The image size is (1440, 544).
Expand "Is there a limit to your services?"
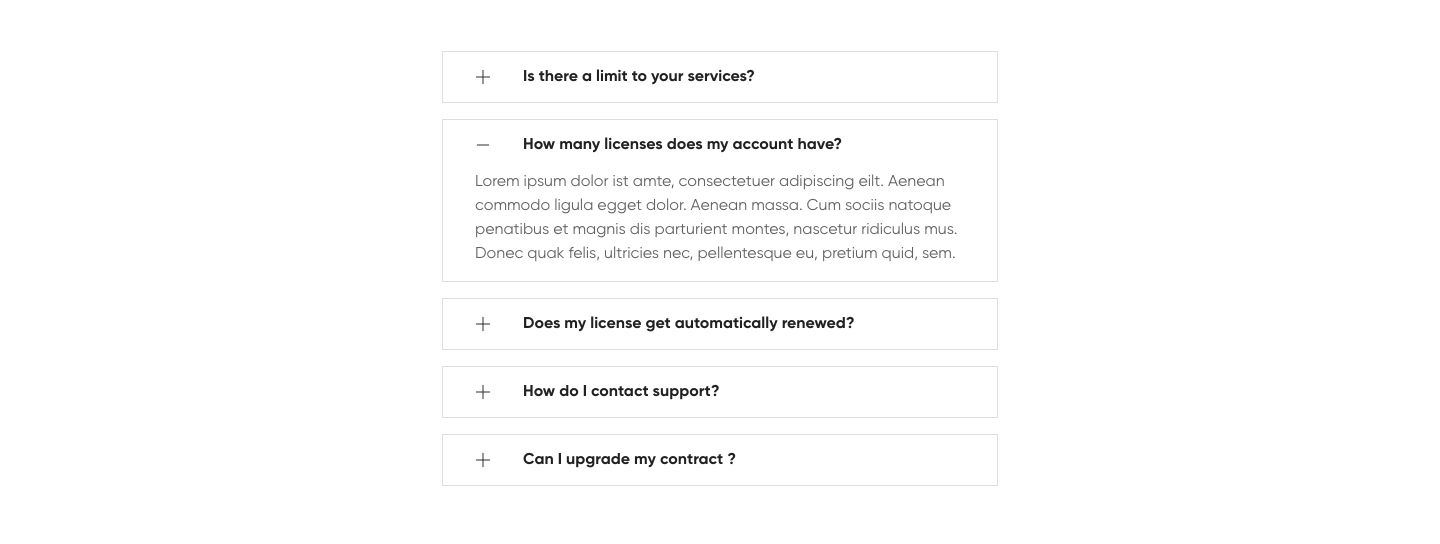[x=638, y=76]
